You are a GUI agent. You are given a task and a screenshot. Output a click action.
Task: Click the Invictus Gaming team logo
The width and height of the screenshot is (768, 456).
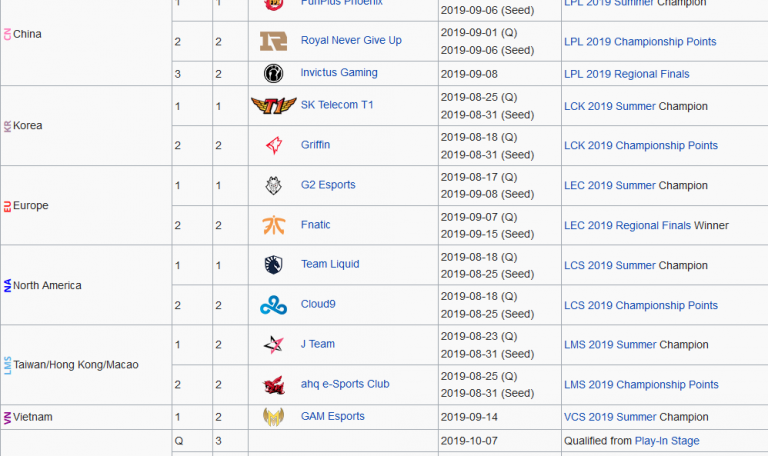(273, 73)
